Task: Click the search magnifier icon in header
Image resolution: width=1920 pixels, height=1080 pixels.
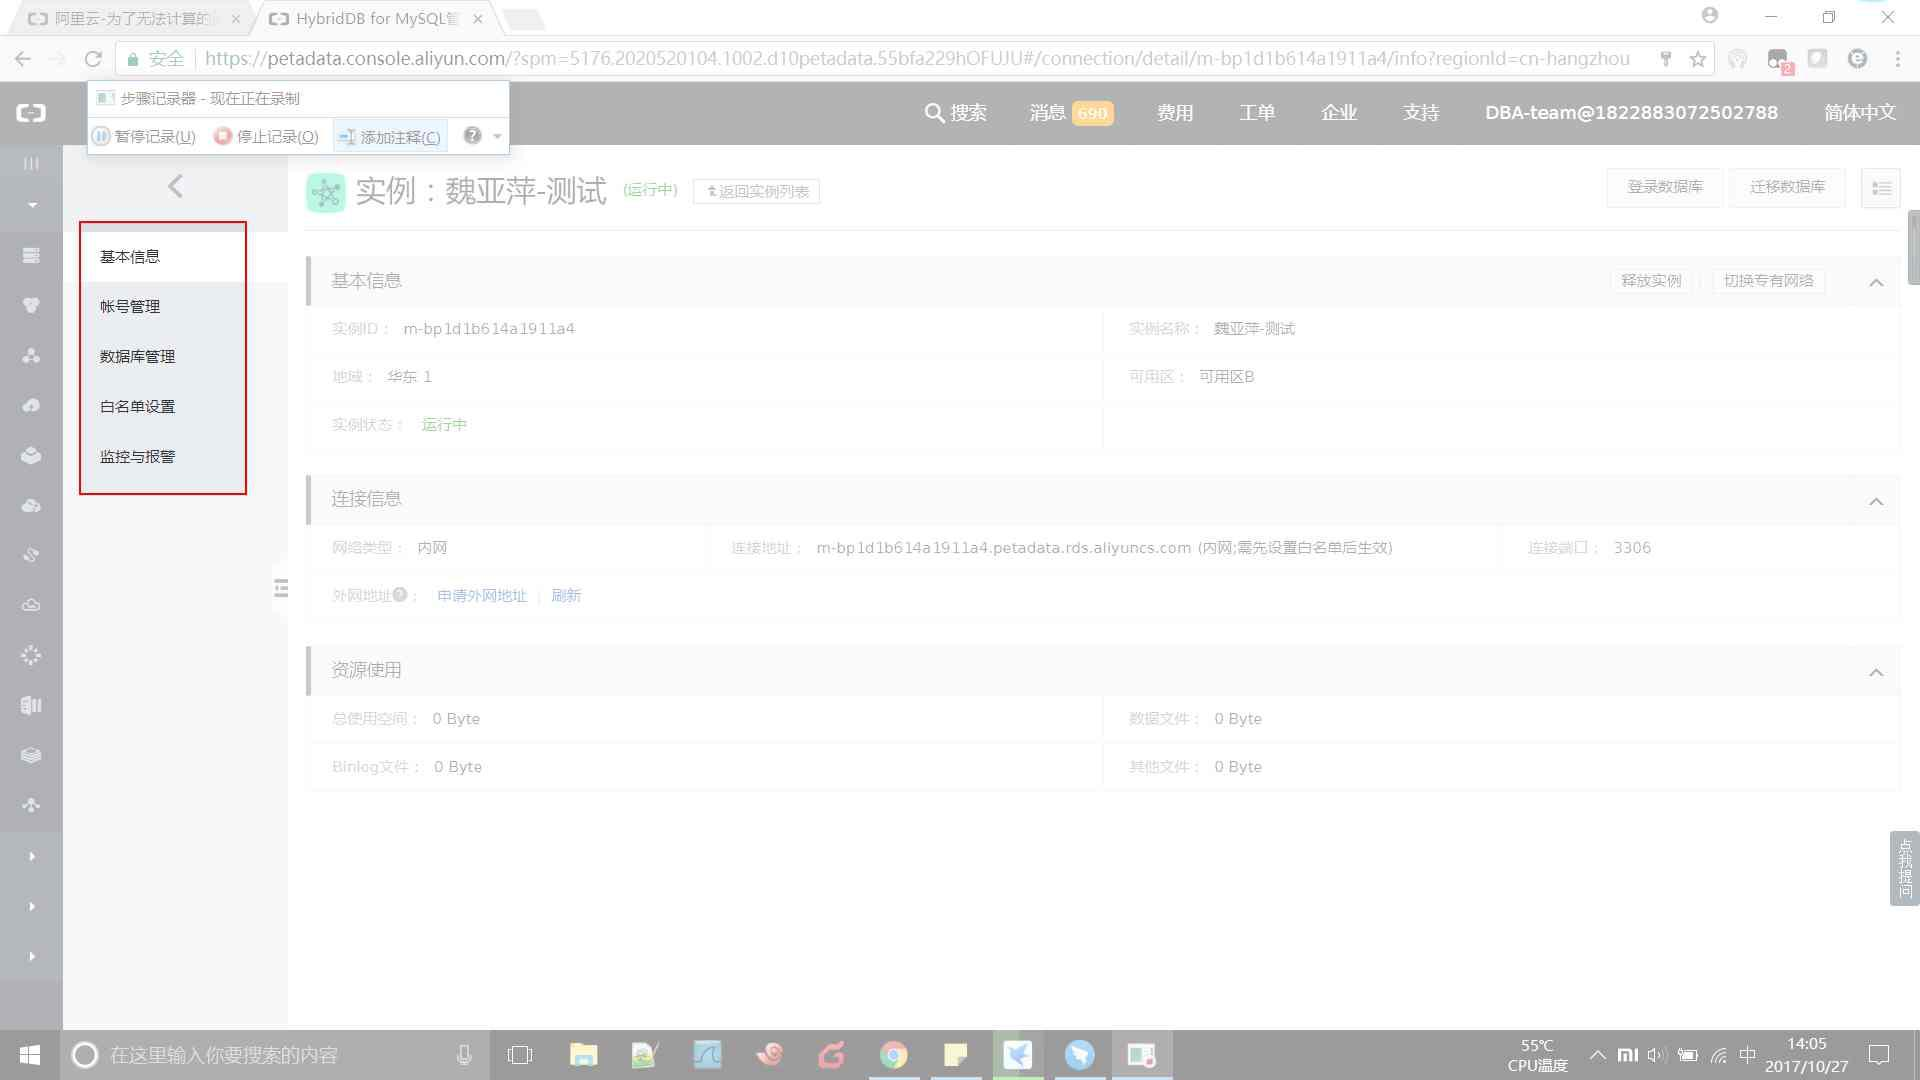Action: coord(934,113)
